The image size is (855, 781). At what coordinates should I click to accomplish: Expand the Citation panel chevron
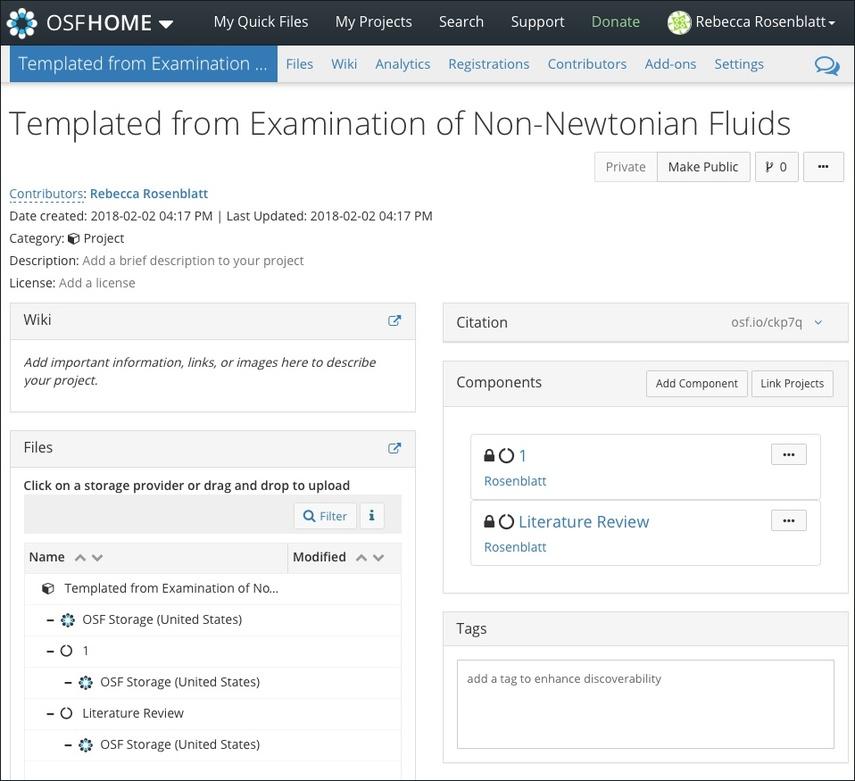818,322
